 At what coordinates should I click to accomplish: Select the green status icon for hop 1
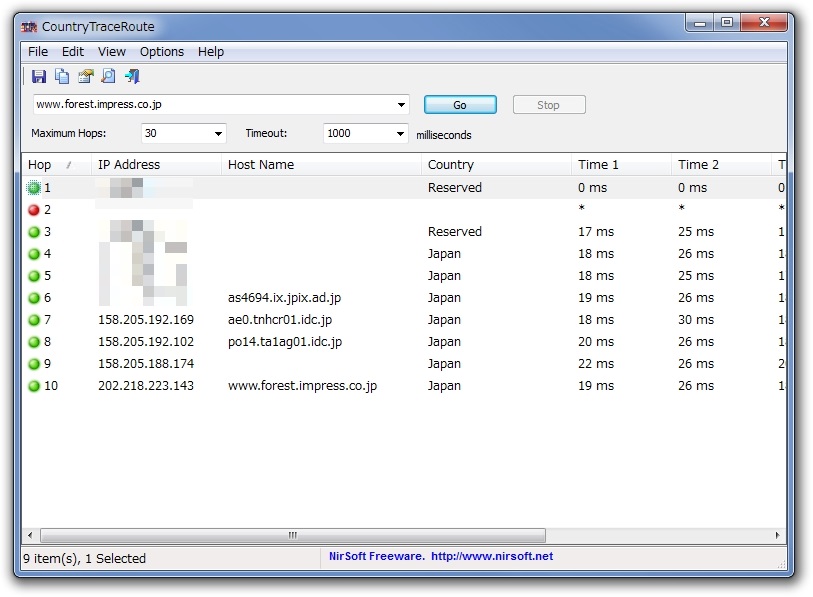(x=34, y=188)
